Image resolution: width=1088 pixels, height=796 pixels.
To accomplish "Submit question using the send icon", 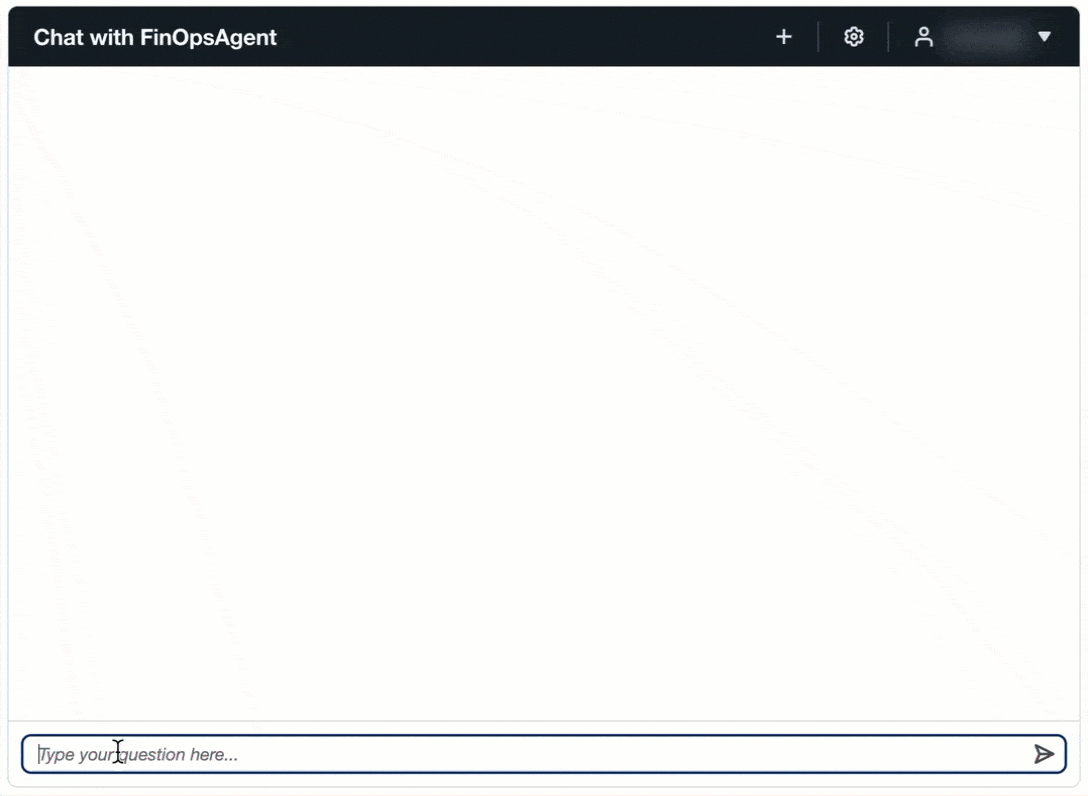I will pyautogui.click(x=1044, y=754).
